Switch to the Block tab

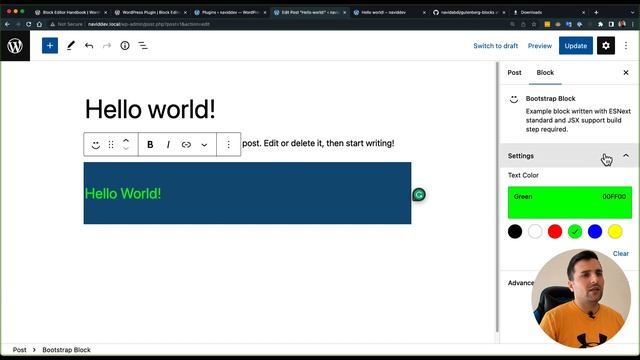pyautogui.click(x=545, y=73)
